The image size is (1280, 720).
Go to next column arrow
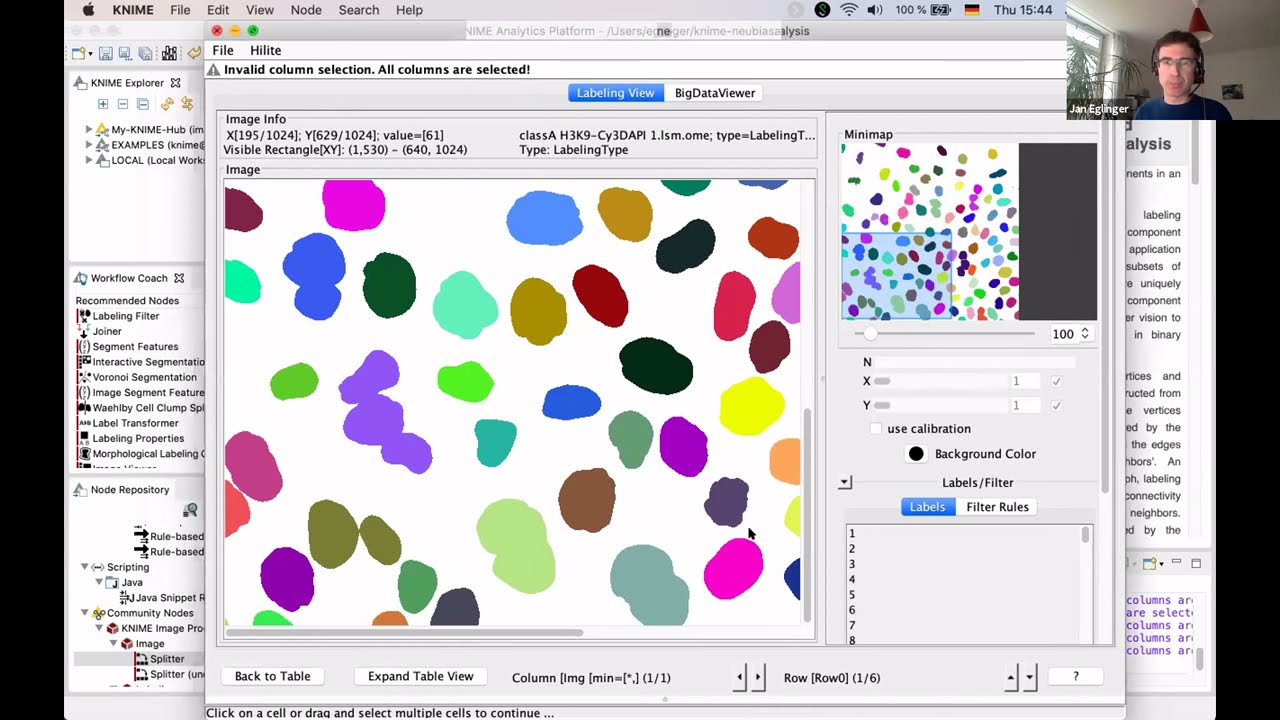coord(758,677)
